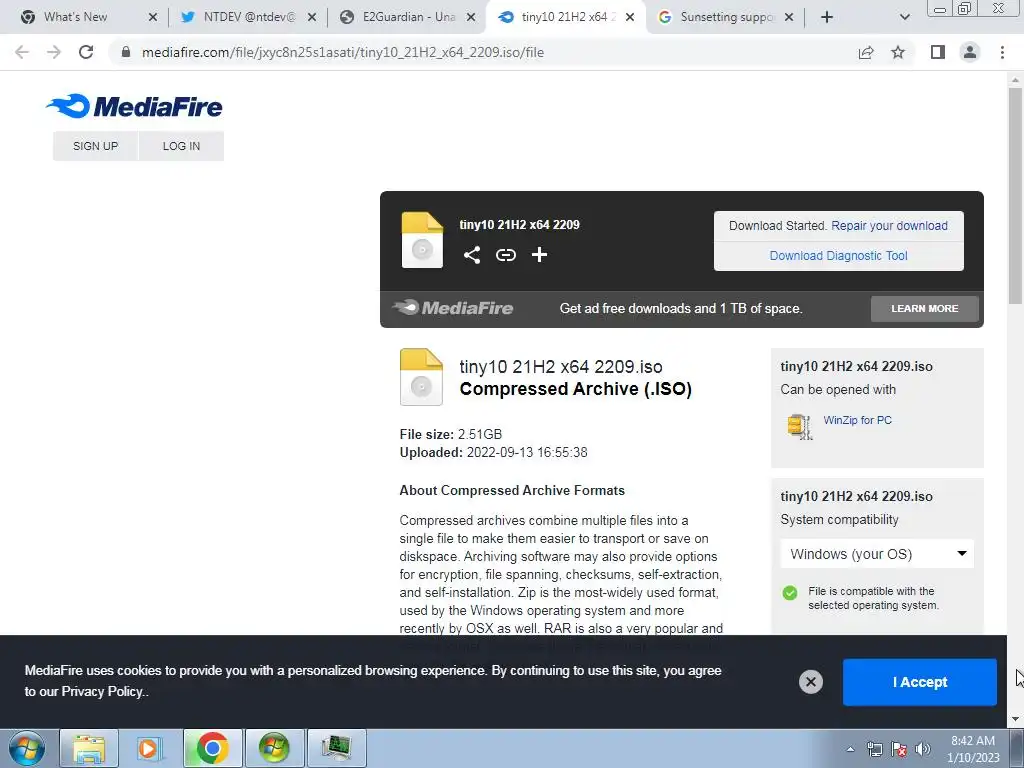
Task: Click the MediaFire logo at top left
Action: pos(135,106)
